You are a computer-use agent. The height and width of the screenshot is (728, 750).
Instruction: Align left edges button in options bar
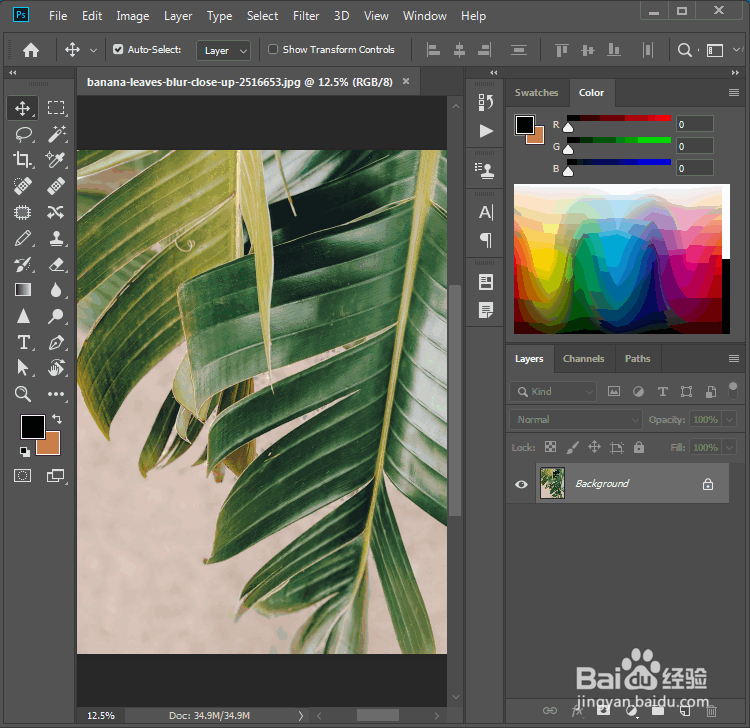pyautogui.click(x=433, y=50)
